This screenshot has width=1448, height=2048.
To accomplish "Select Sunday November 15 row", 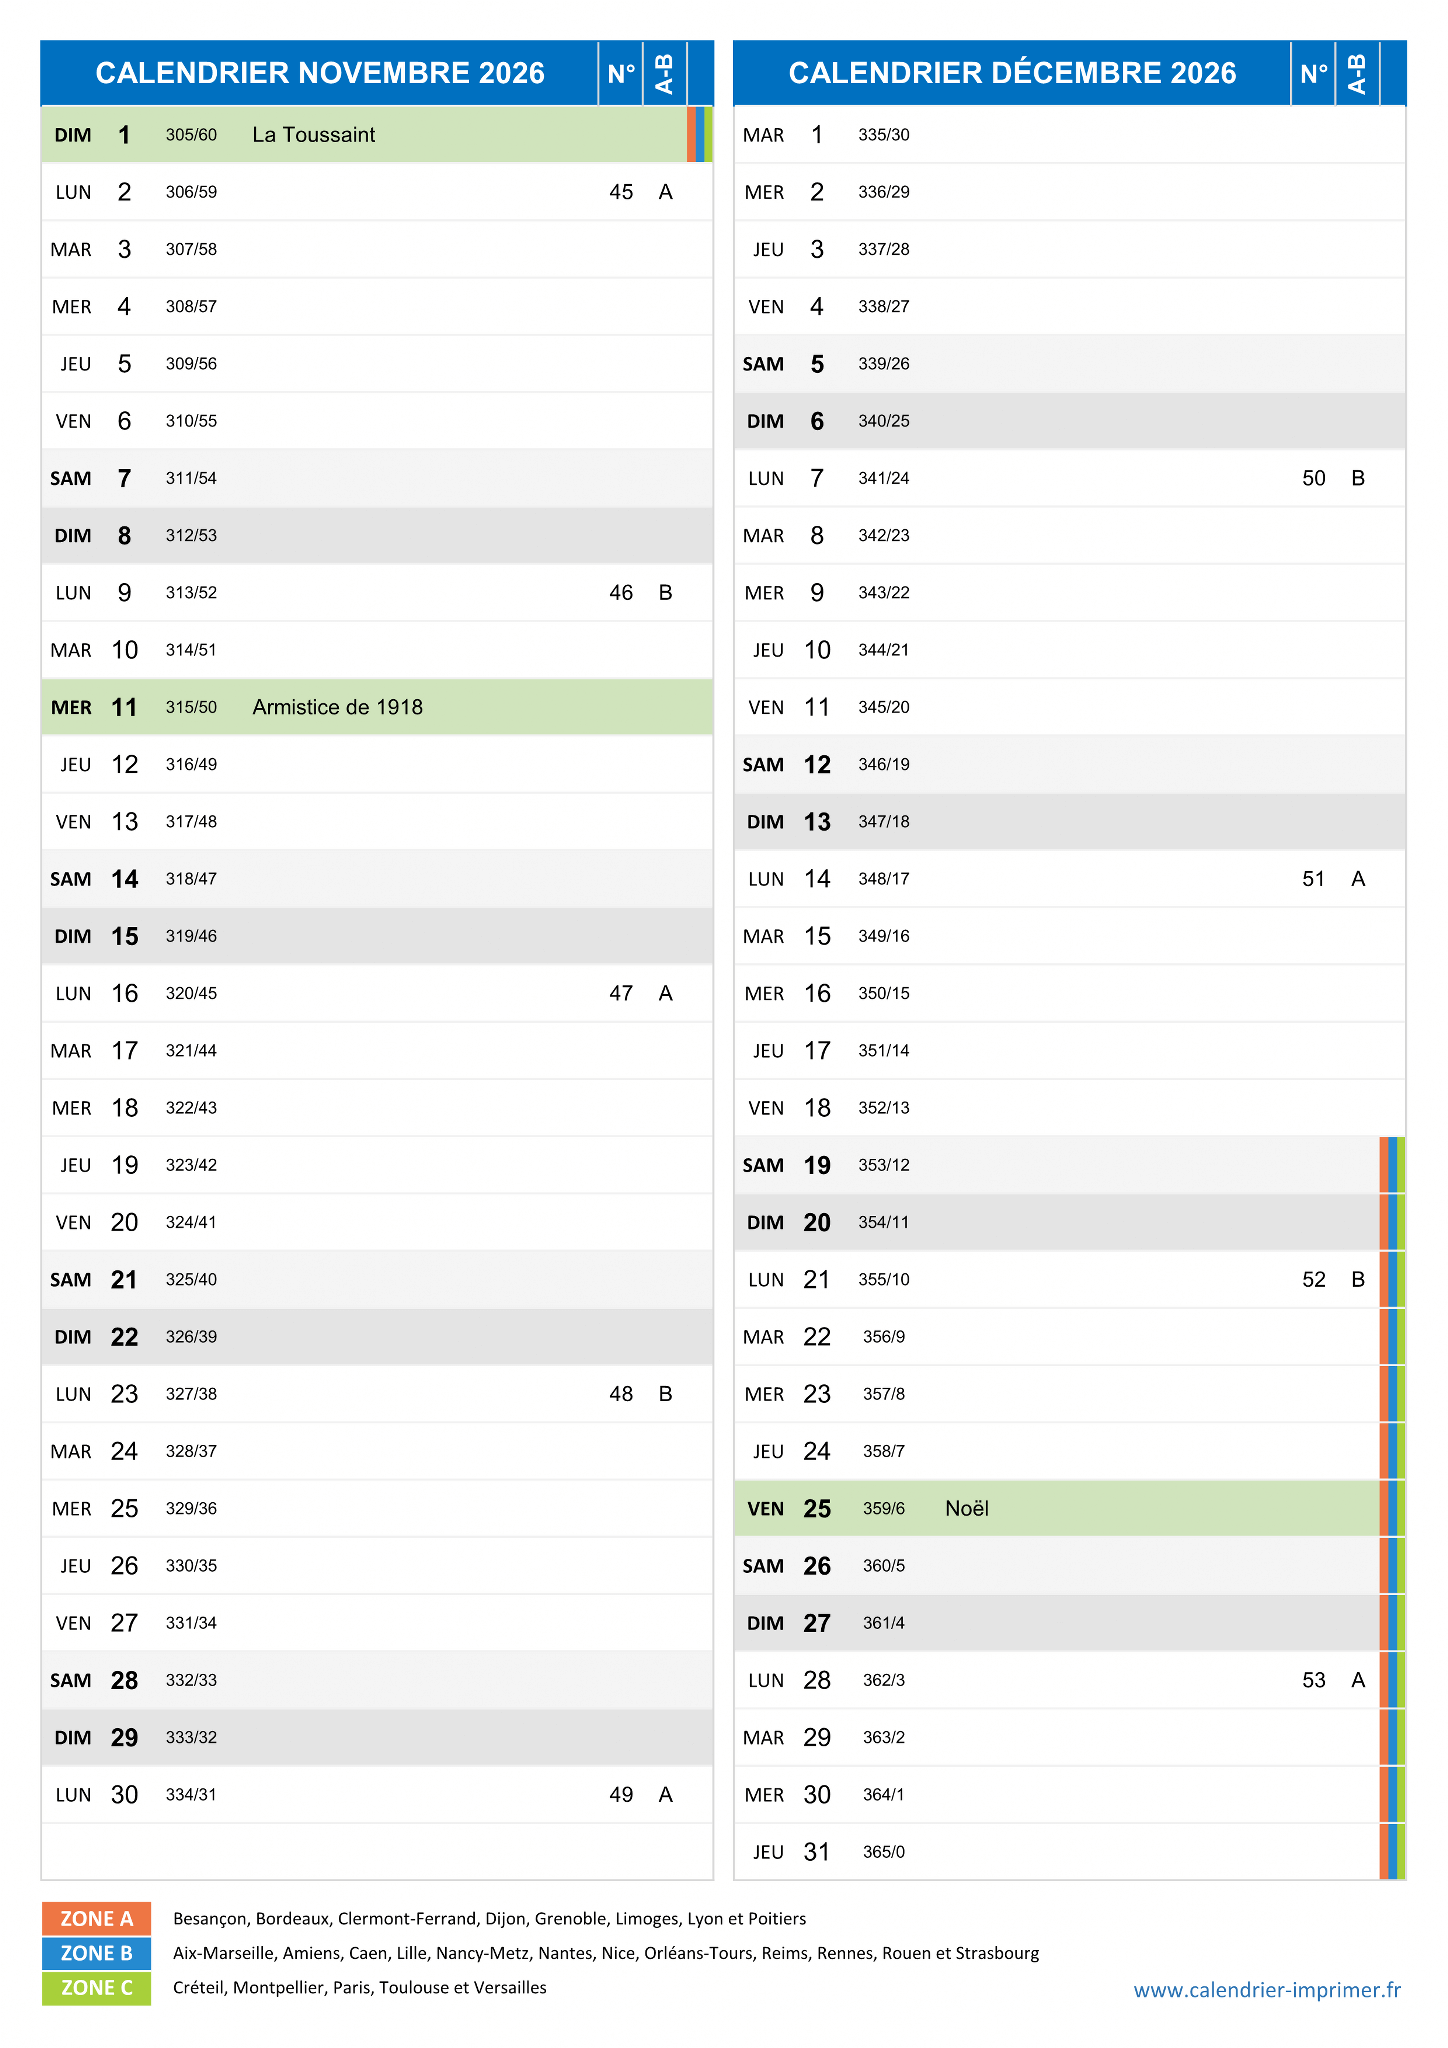I will point(377,936).
